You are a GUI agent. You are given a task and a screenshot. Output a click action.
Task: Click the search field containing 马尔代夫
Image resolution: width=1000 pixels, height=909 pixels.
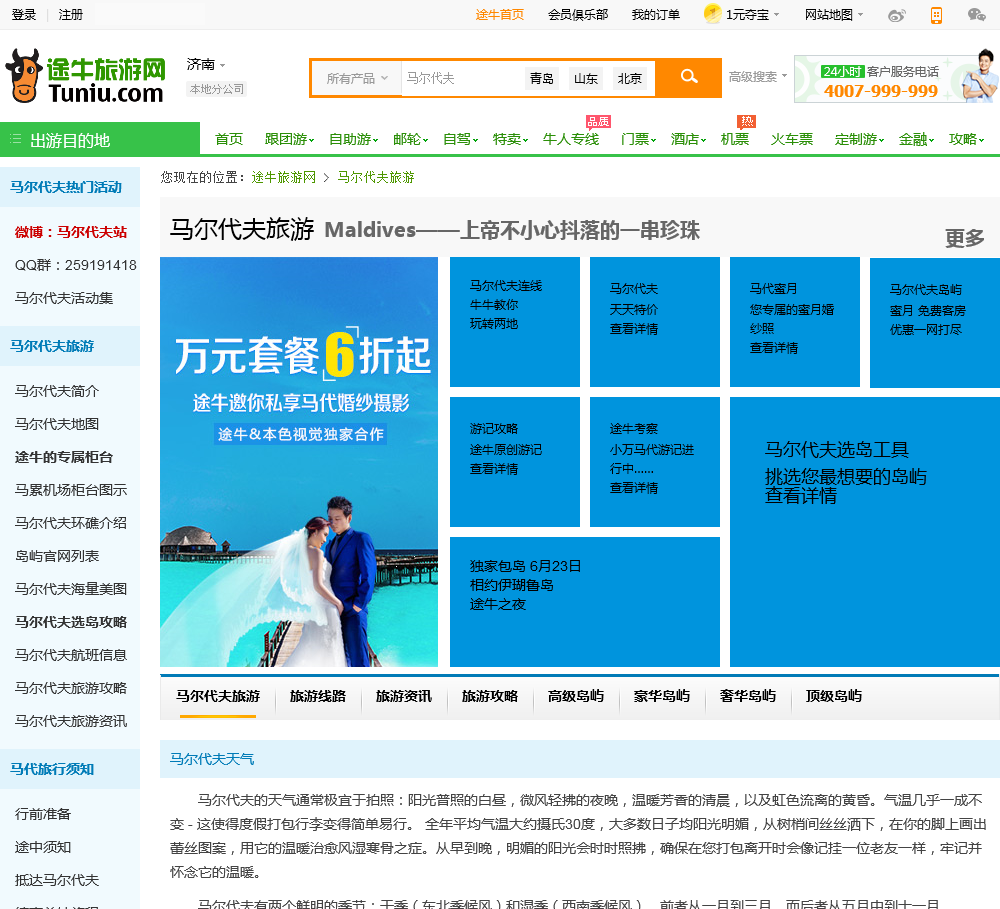[462, 78]
